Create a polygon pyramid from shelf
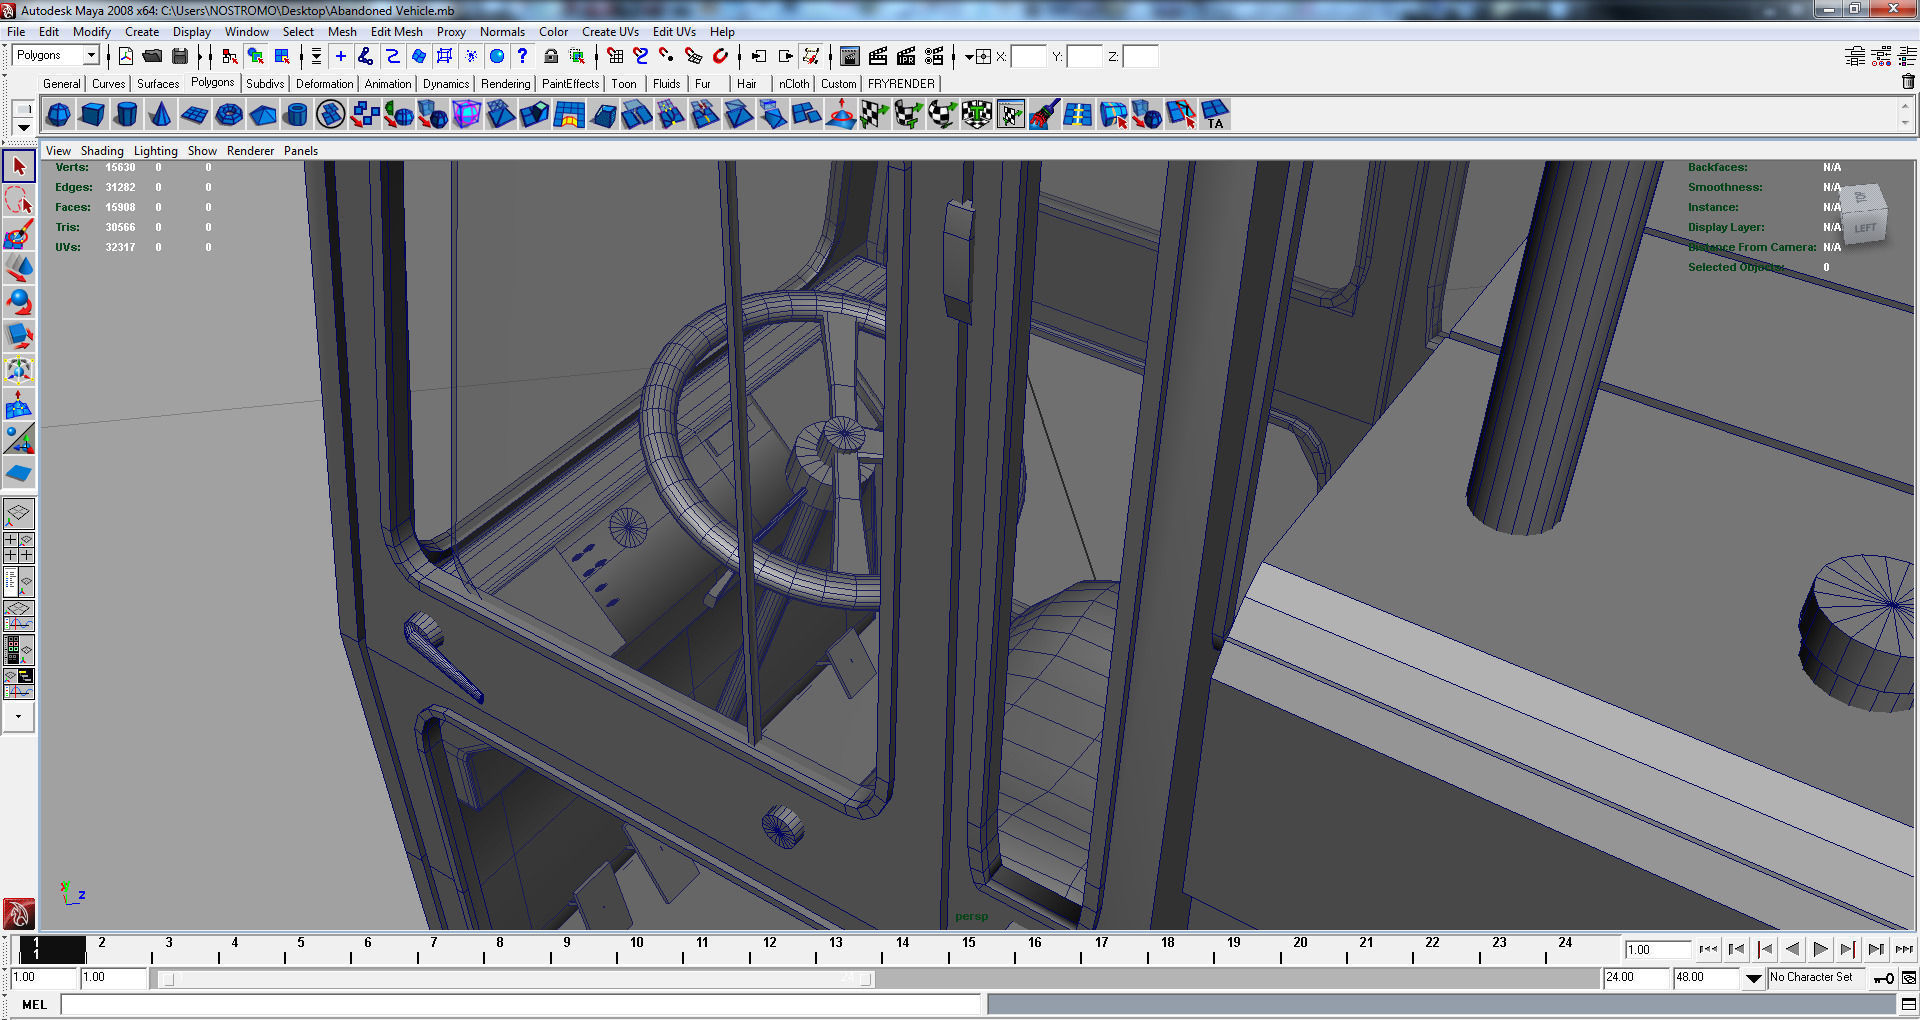The image size is (1920, 1020). 263,115
